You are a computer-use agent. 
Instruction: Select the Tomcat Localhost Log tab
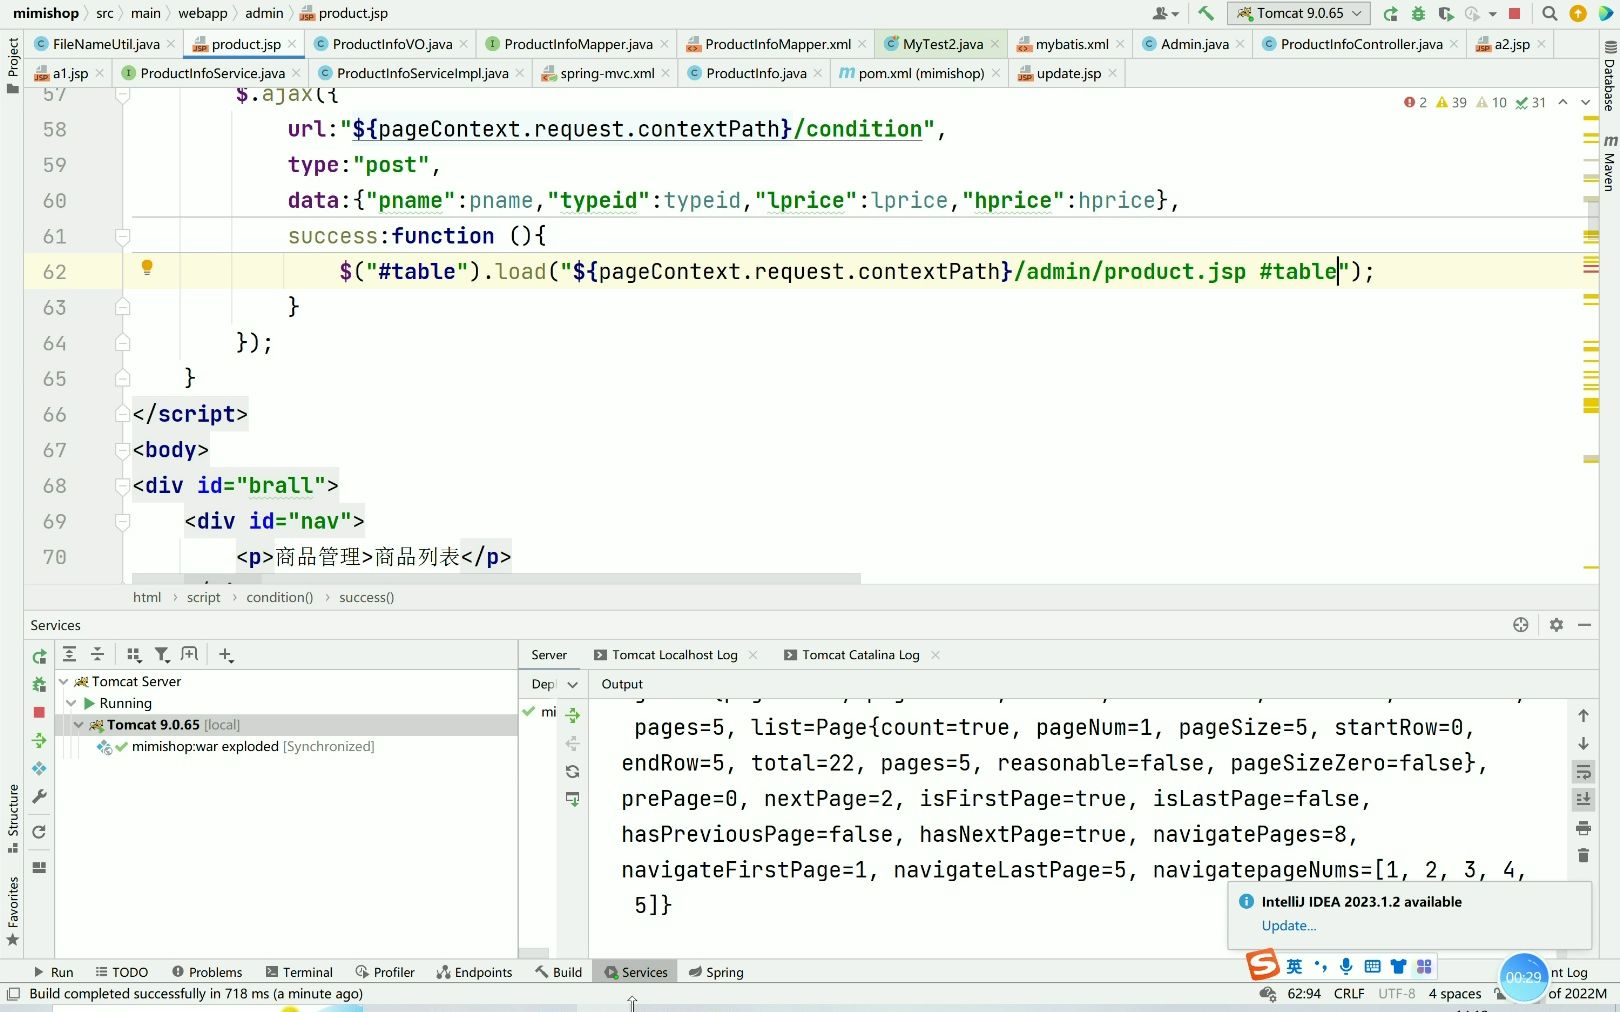[x=675, y=655]
